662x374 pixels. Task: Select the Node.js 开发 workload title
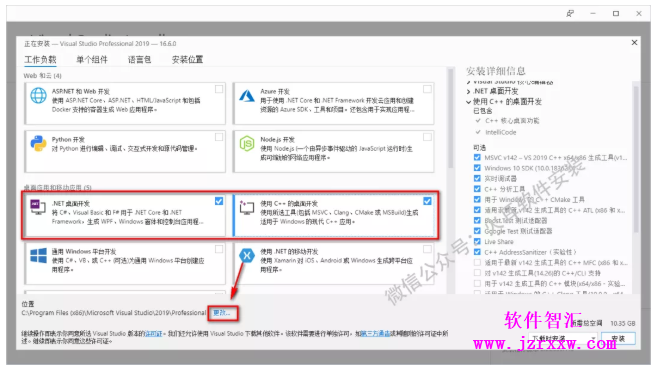pos(277,139)
